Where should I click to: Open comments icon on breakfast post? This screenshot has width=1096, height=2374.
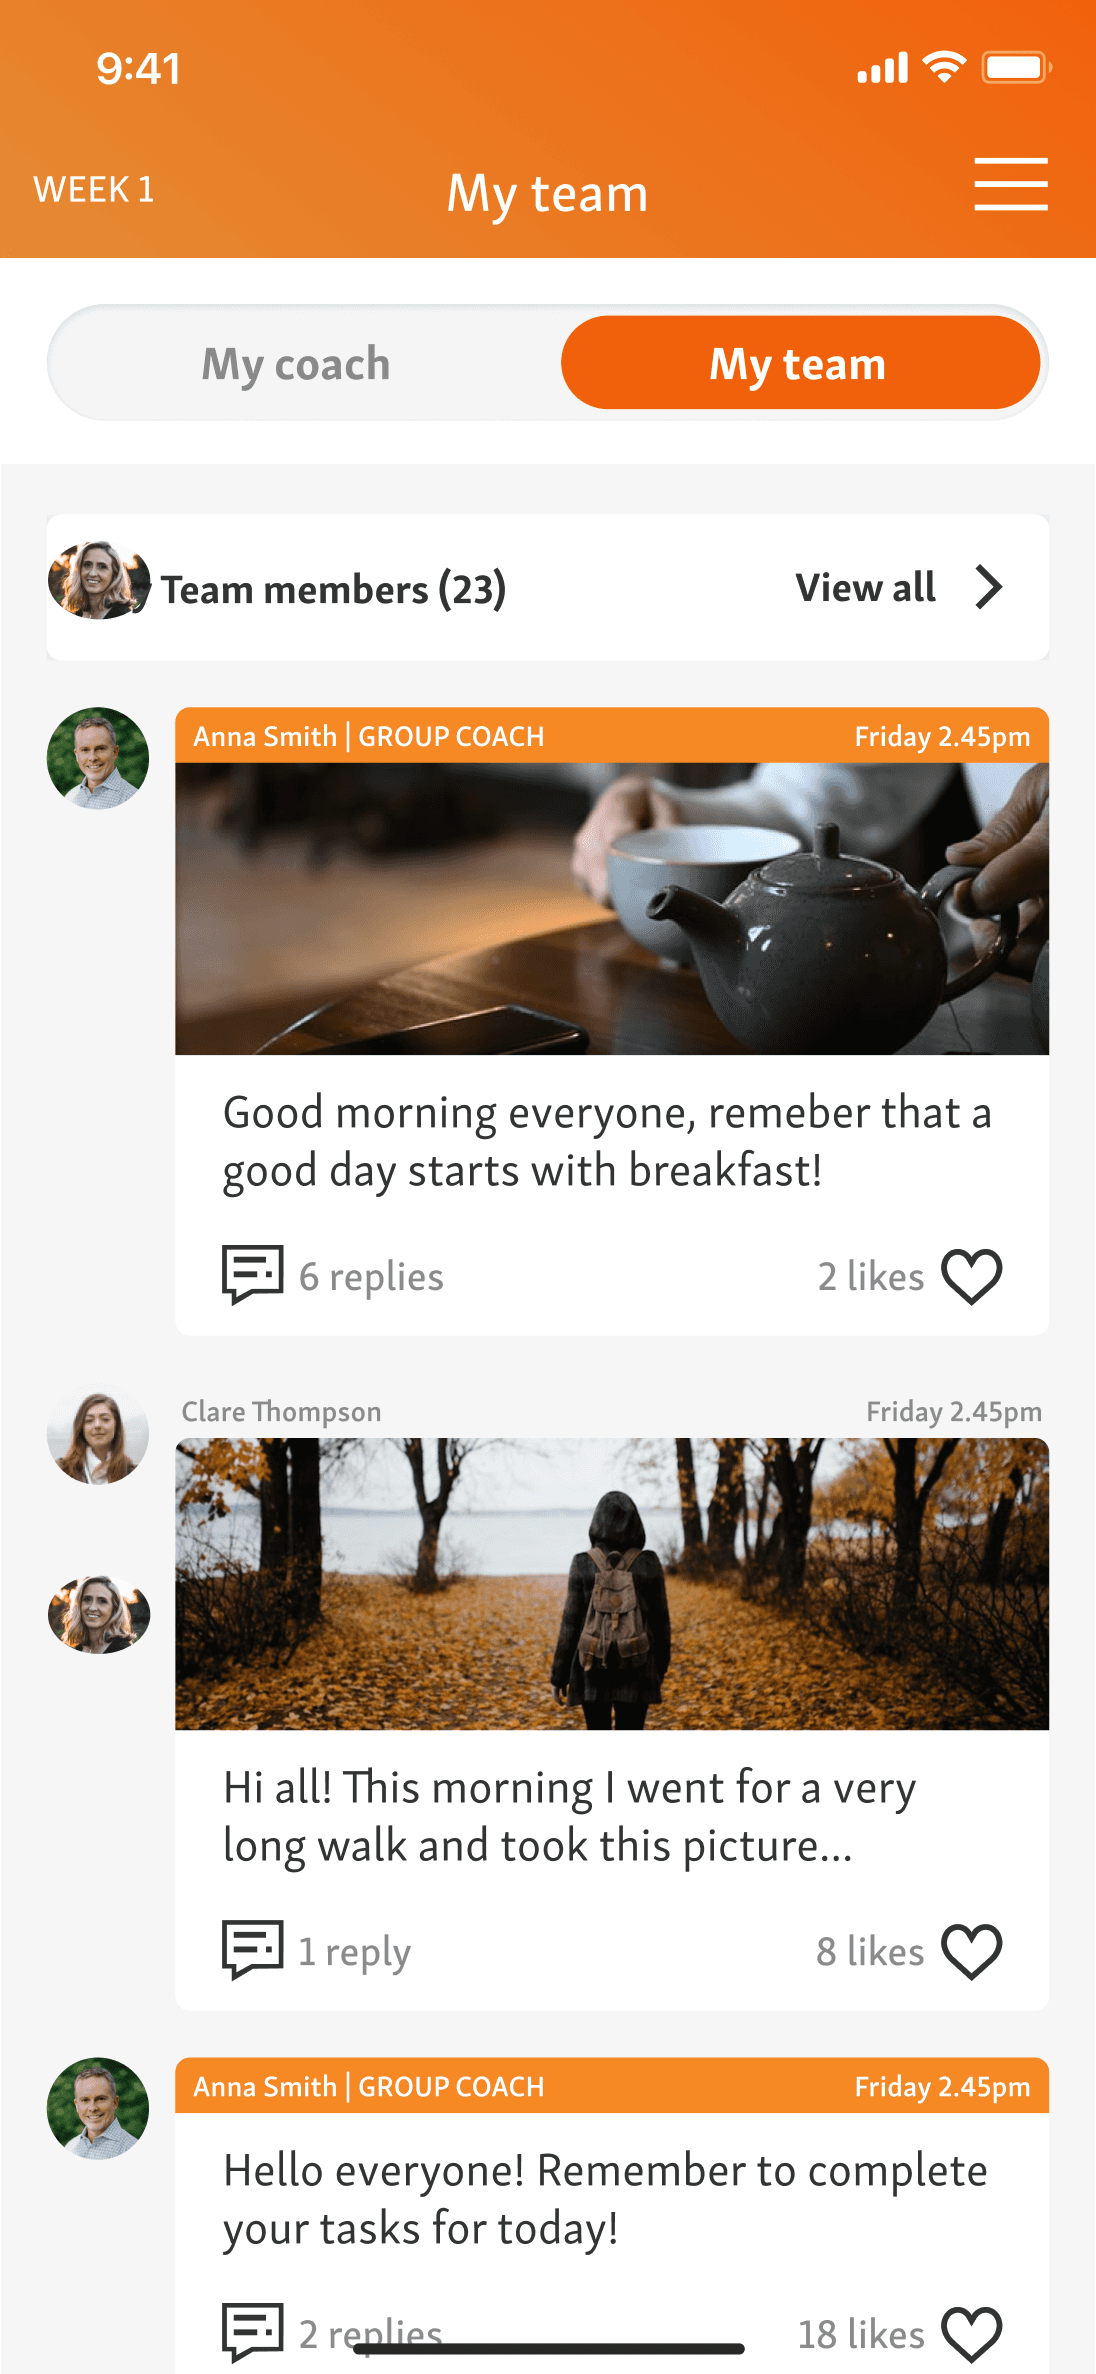click(x=252, y=1274)
